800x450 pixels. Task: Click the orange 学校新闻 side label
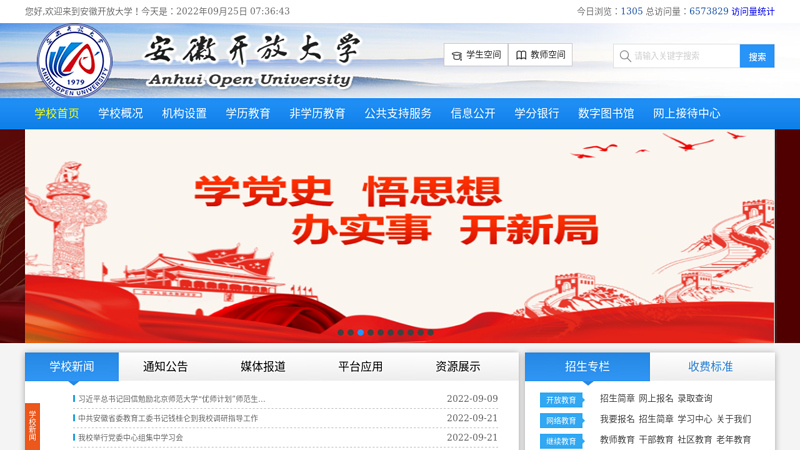tap(32, 426)
